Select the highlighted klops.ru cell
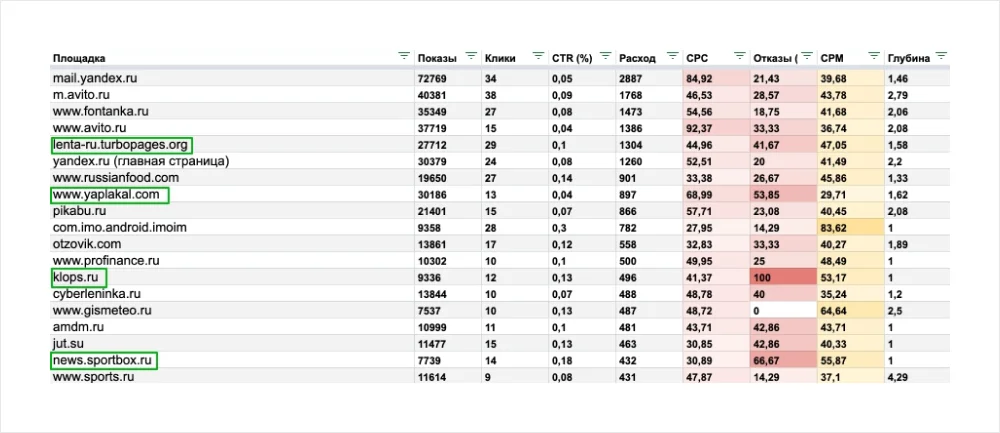Image resolution: width=1000 pixels, height=433 pixels. pyautogui.click(x=78, y=277)
